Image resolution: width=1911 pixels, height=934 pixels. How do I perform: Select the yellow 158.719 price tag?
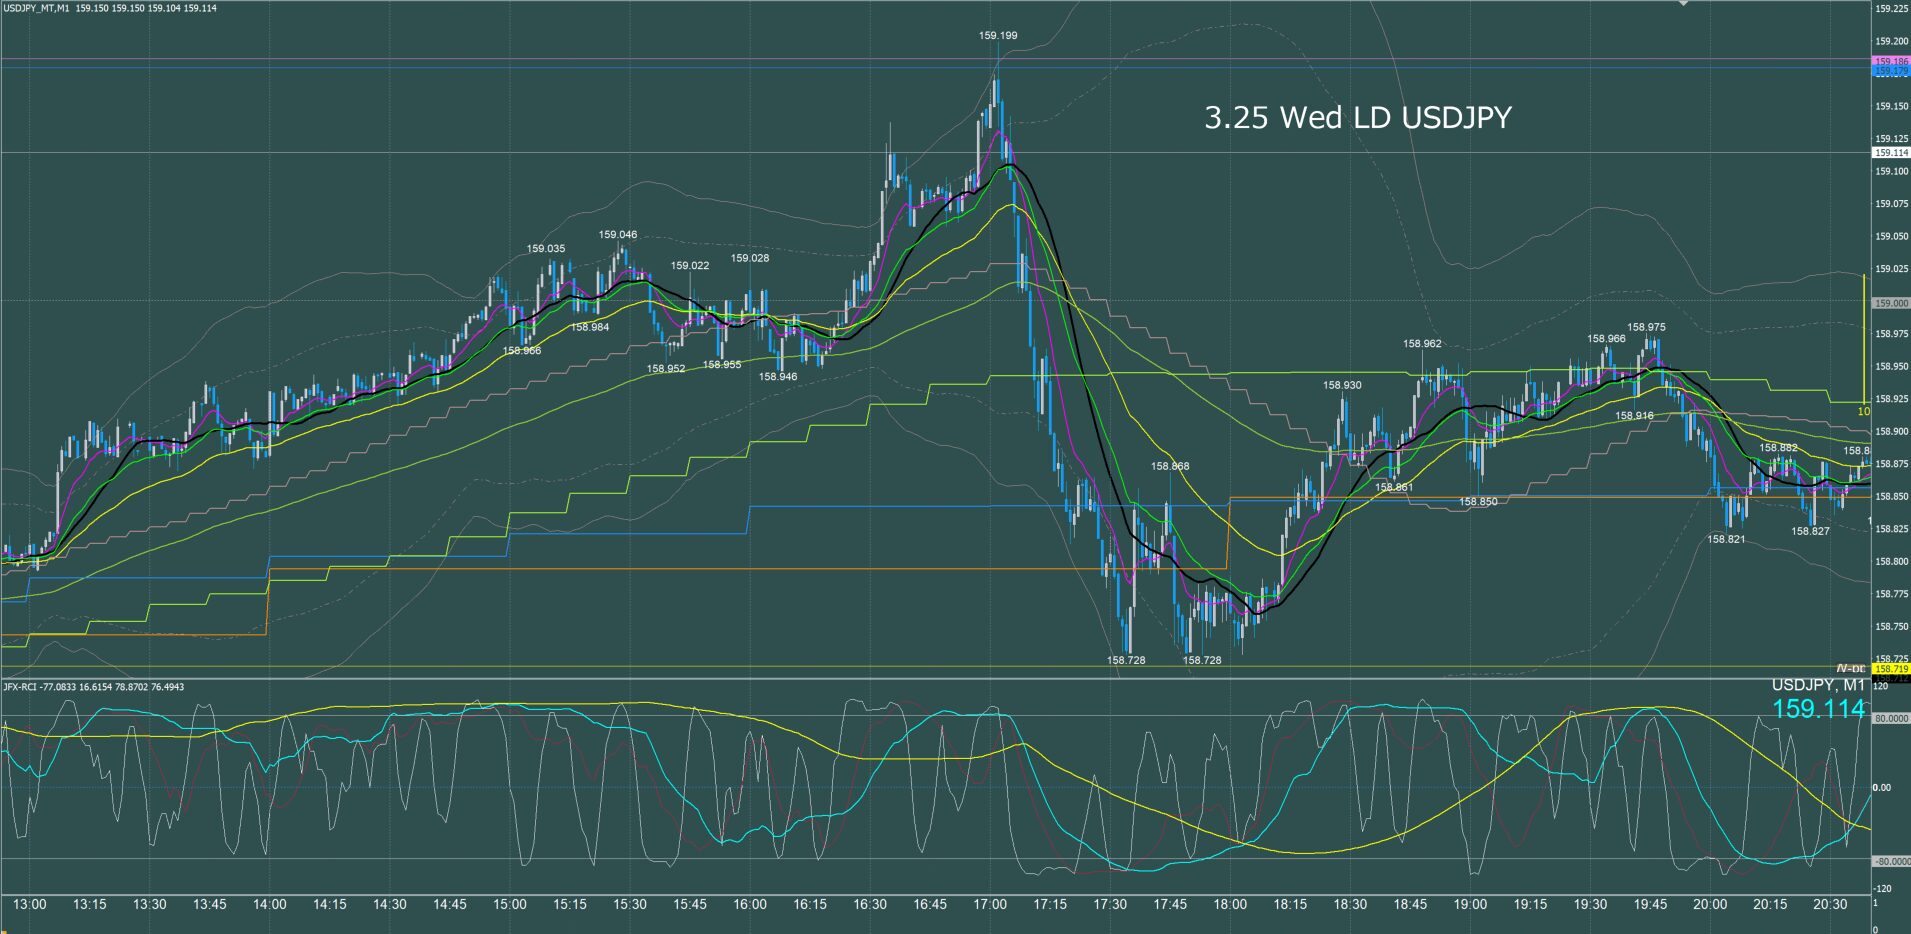1890,668
